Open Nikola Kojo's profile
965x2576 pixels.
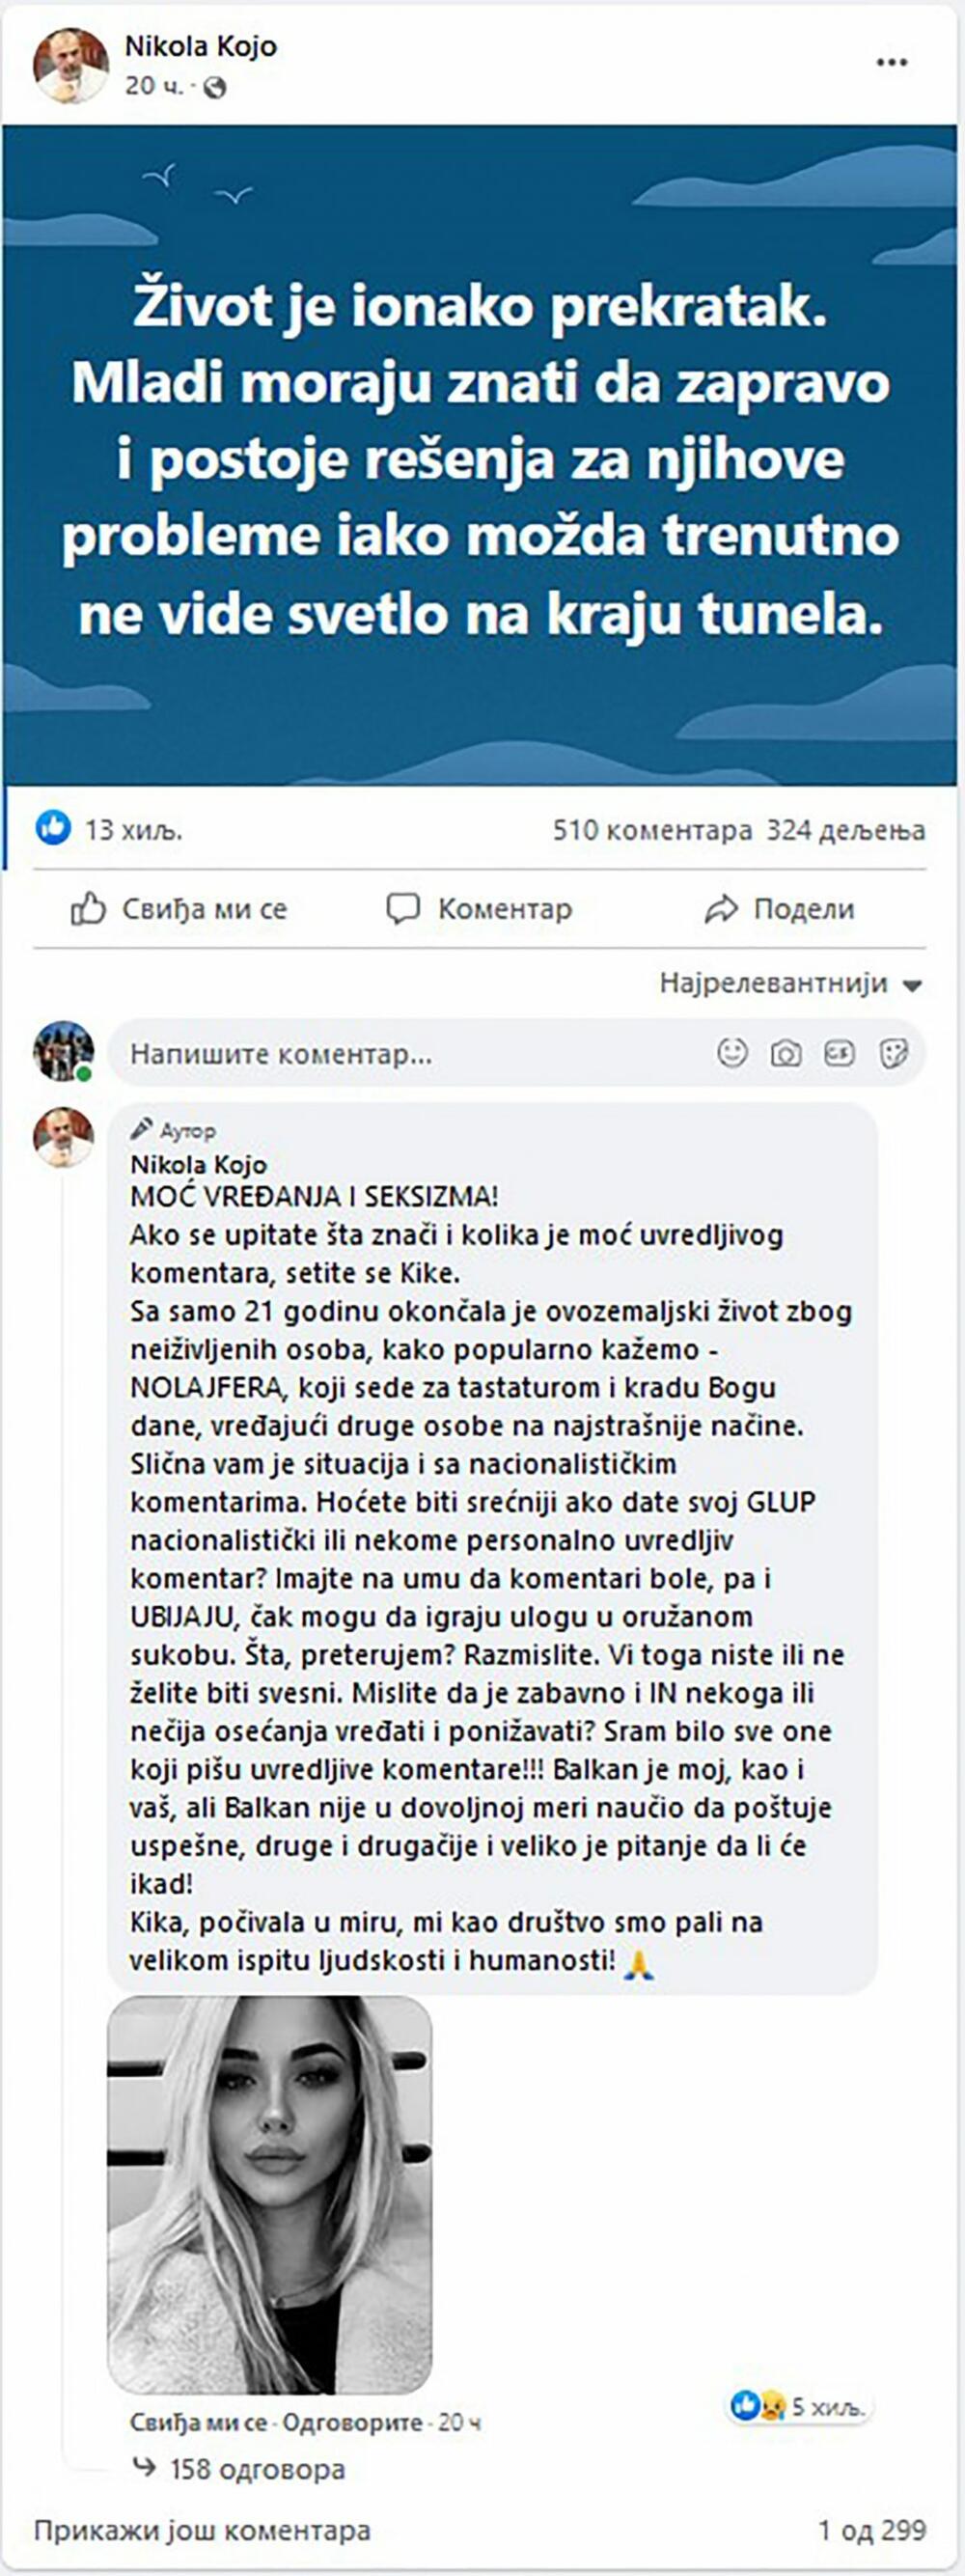pyautogui.click(x=200, y=44)
